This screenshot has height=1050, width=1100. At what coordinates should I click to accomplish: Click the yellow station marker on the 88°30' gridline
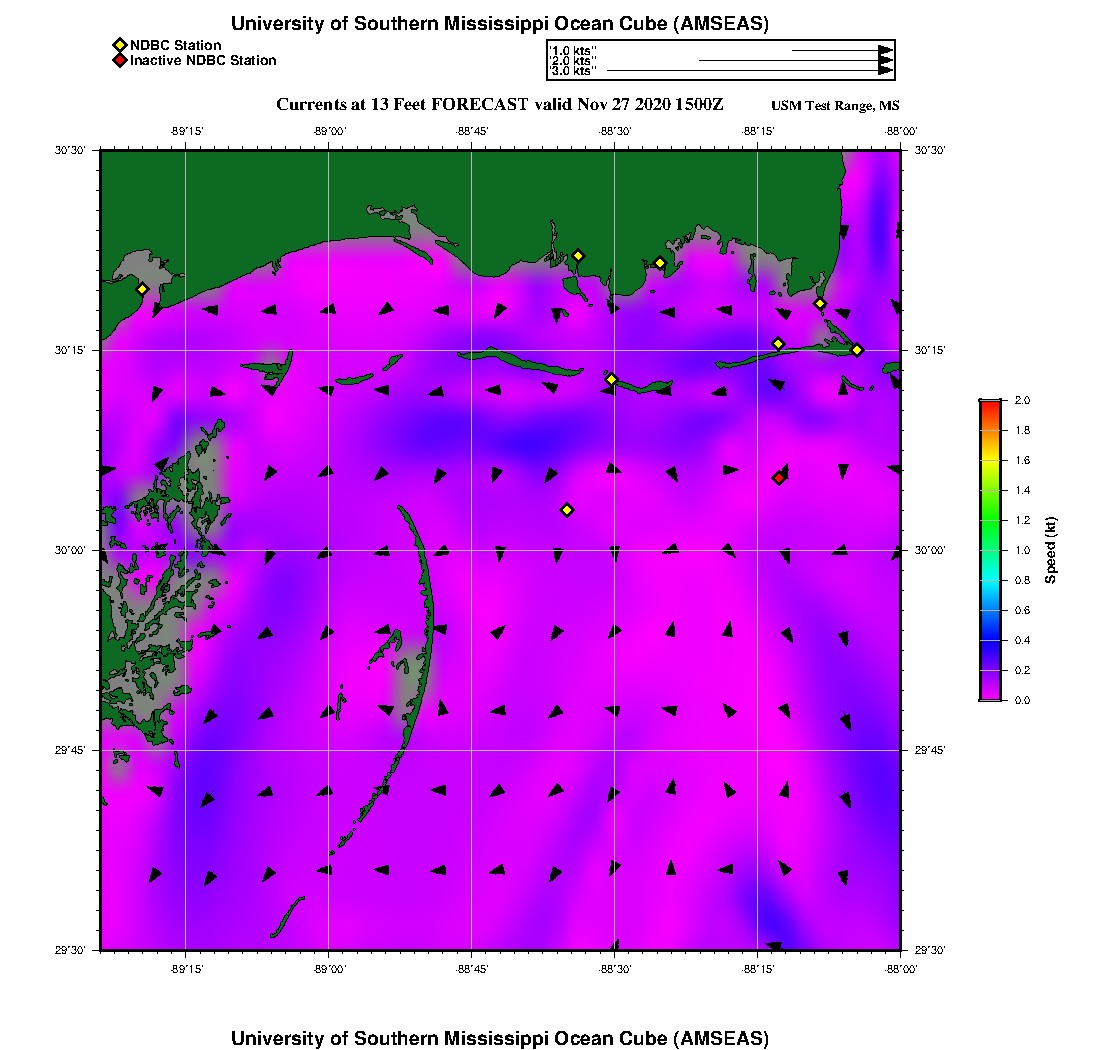point(611,379)
